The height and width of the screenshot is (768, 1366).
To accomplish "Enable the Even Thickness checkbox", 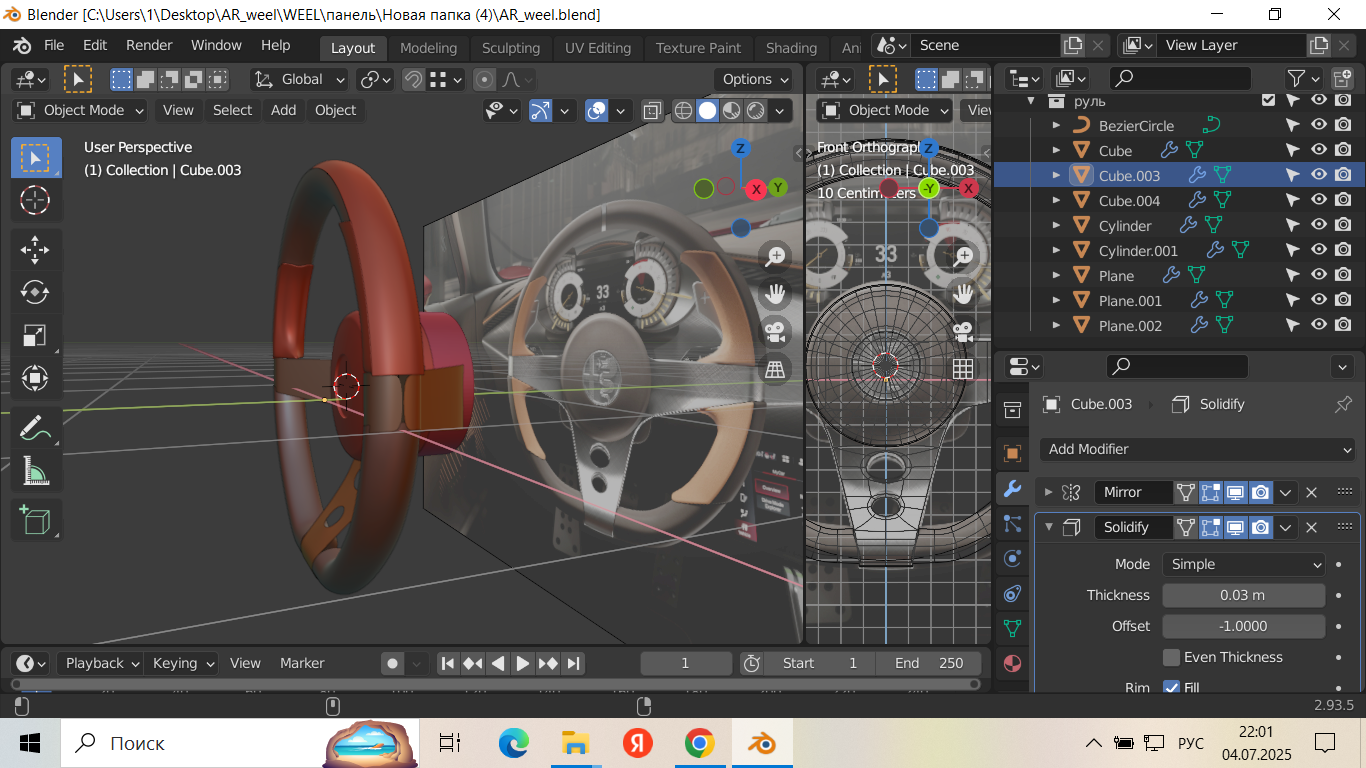I will (x=1171, y=657).
